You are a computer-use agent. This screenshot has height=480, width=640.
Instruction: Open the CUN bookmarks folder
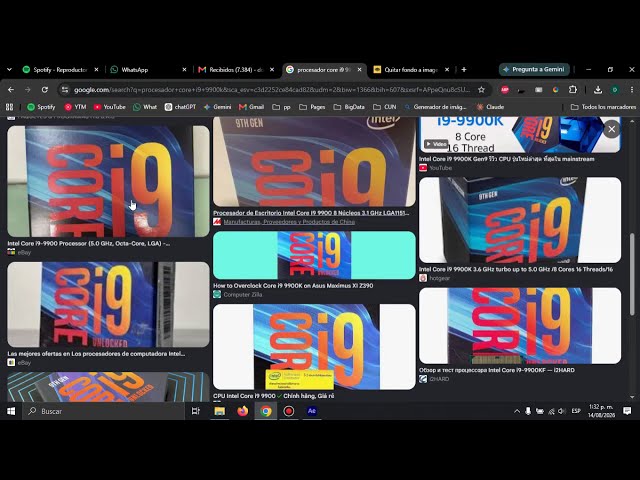[x=385, y=107]
